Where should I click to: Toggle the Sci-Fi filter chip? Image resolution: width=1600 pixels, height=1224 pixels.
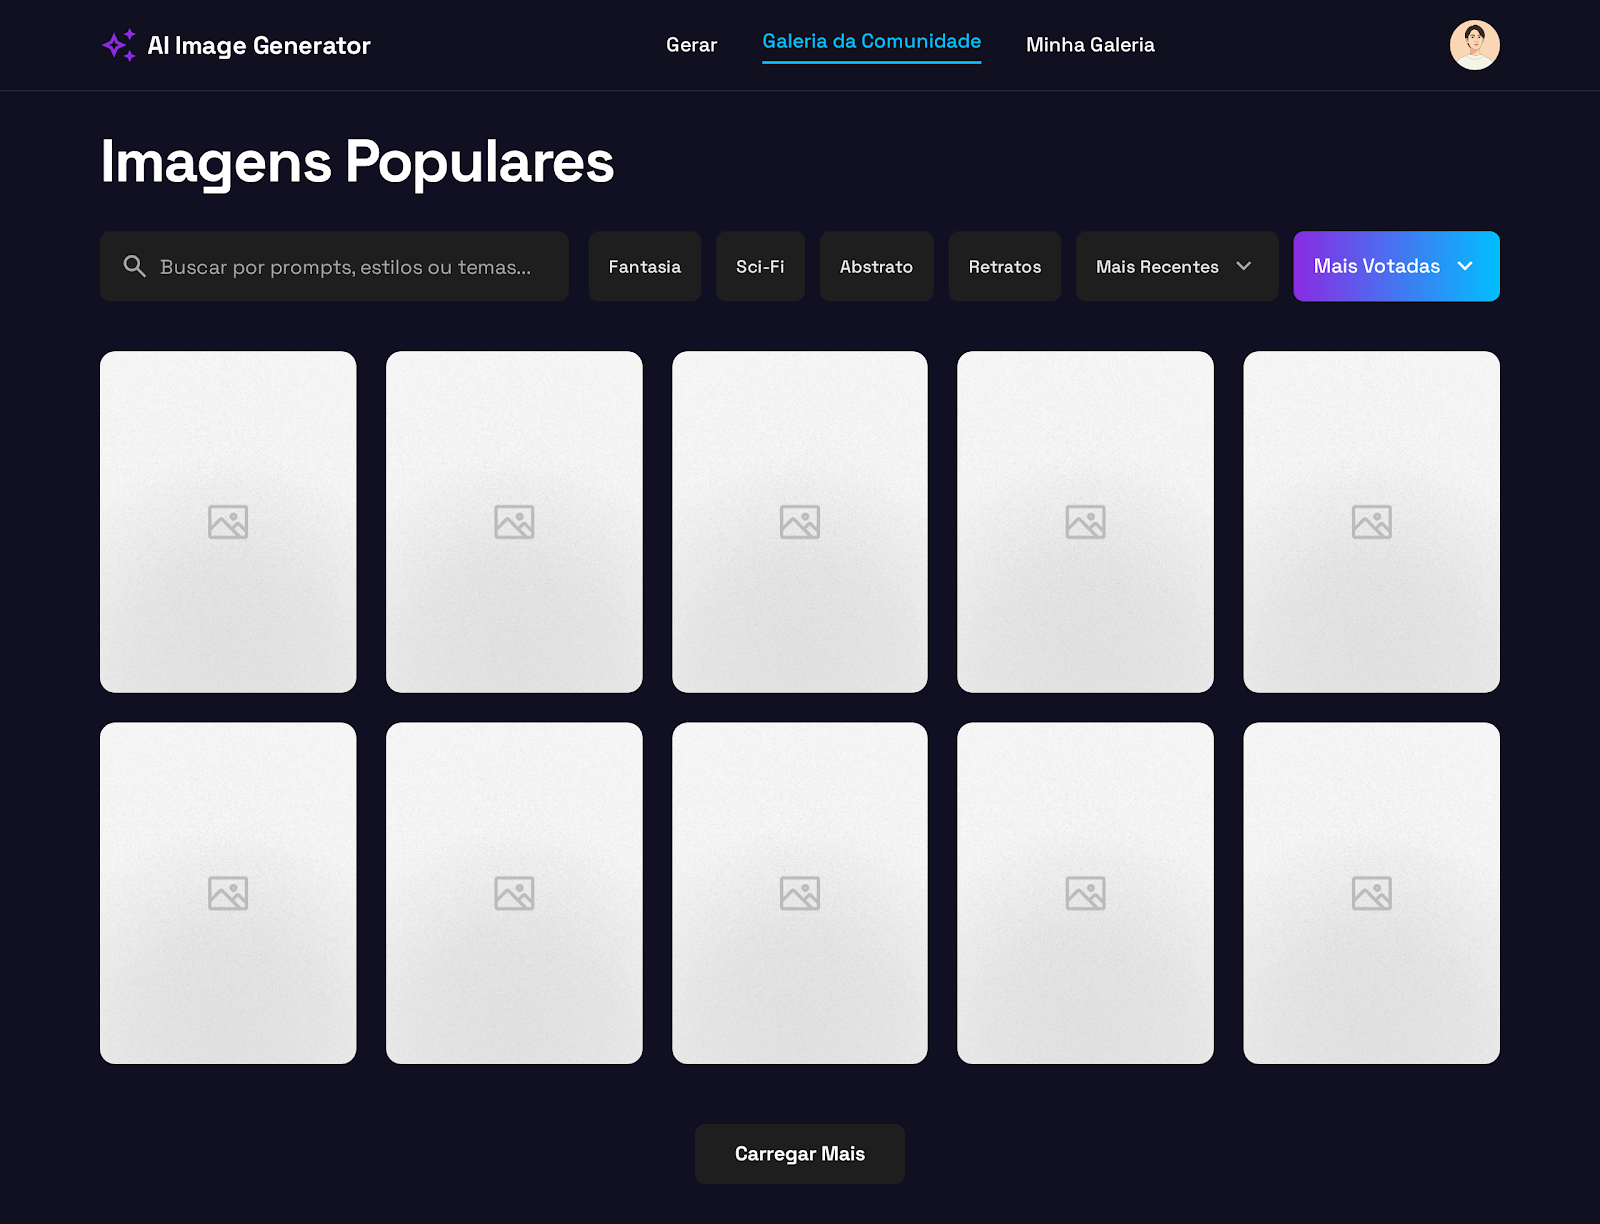pos(760,266)
